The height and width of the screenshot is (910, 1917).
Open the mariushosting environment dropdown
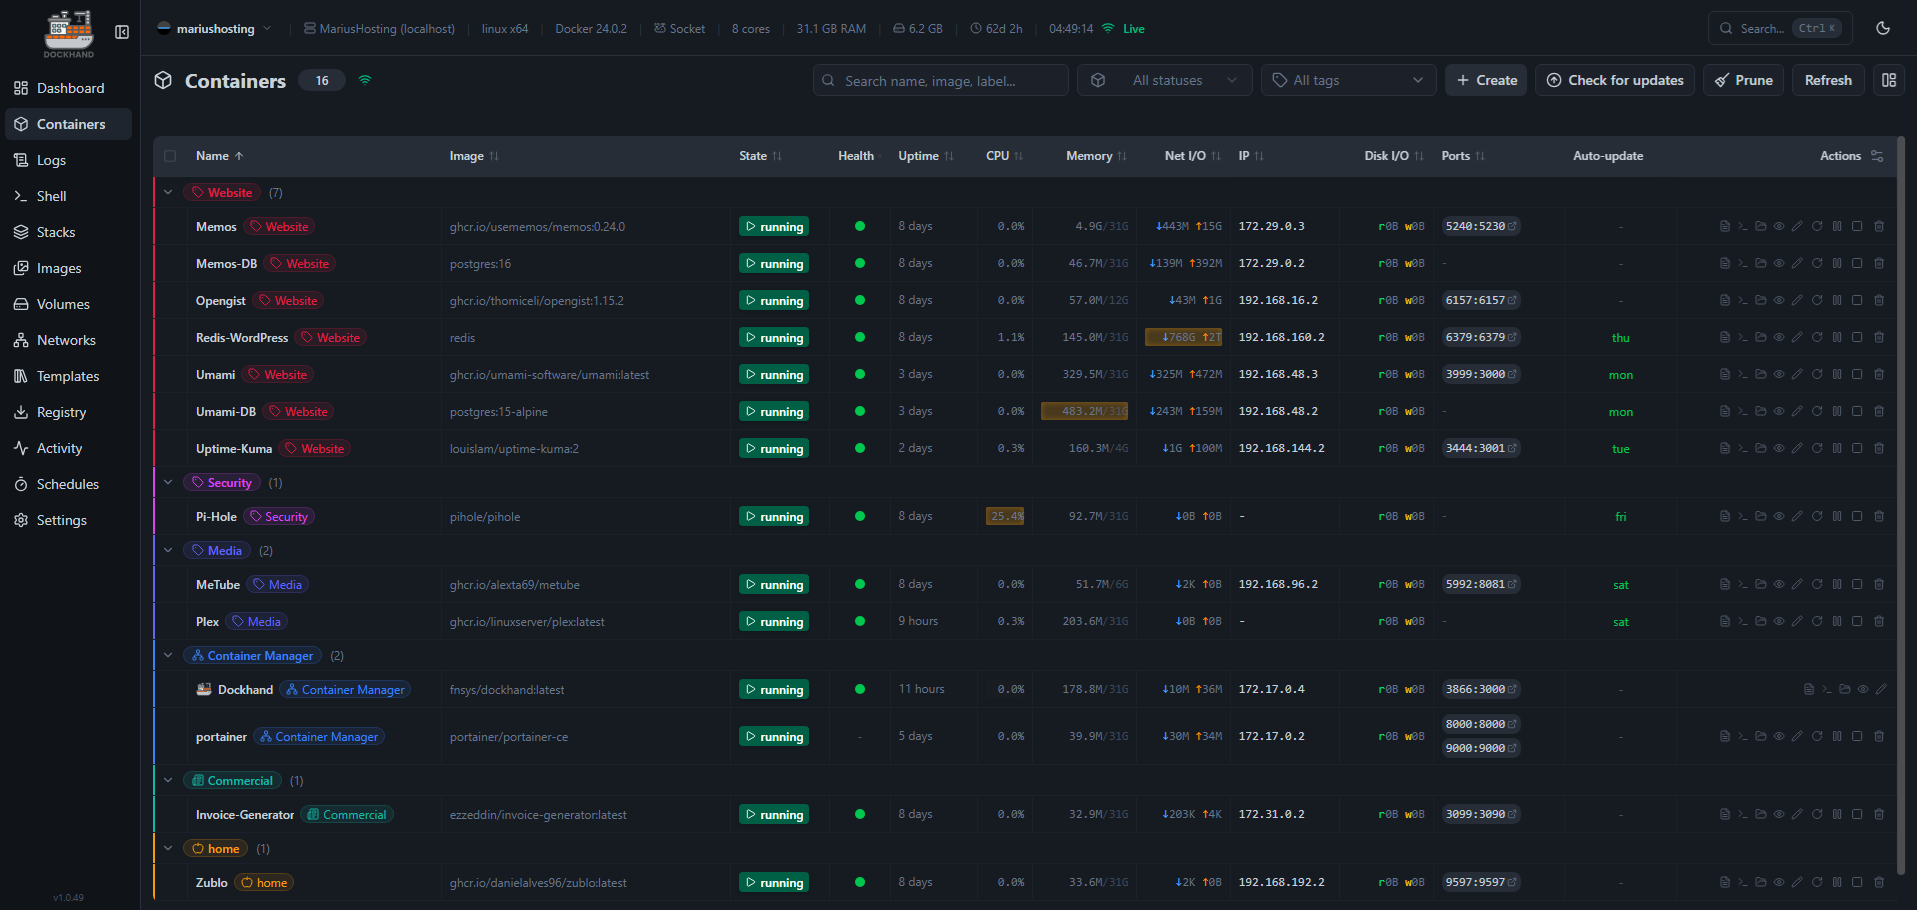pyautogui.click(x=215, y=29)
